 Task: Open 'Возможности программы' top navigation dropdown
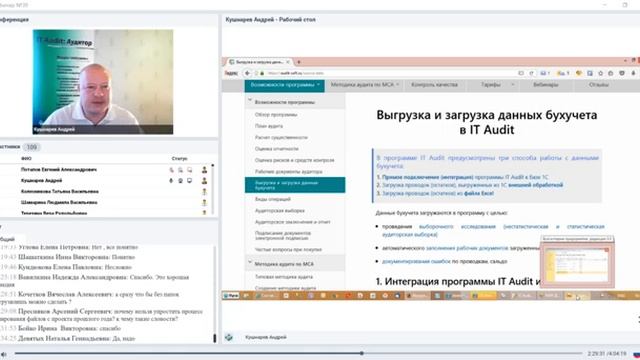tap(285, 85)
